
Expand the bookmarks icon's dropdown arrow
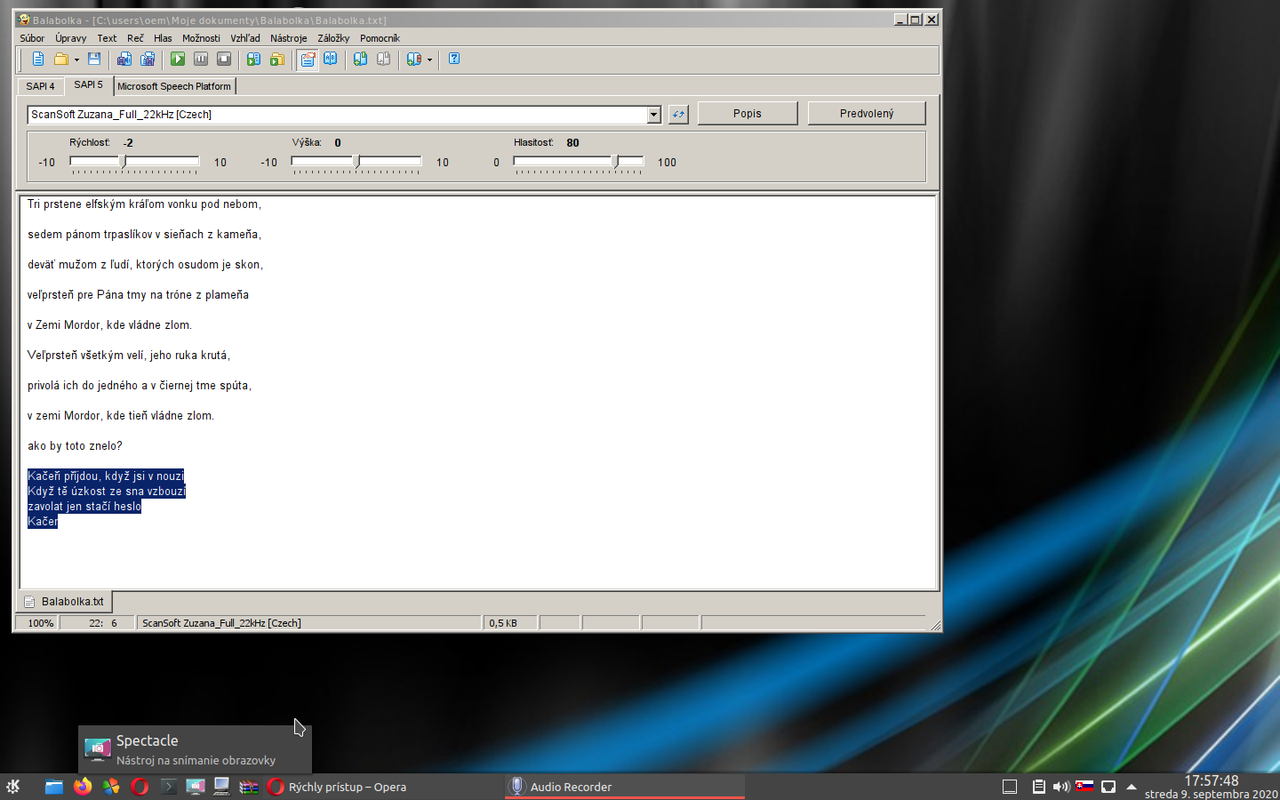click(430, 59)
